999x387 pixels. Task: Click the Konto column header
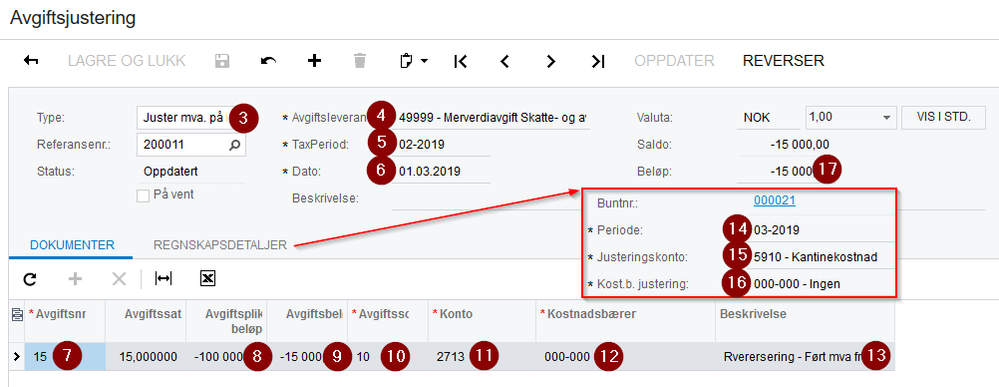coord(482,321)
